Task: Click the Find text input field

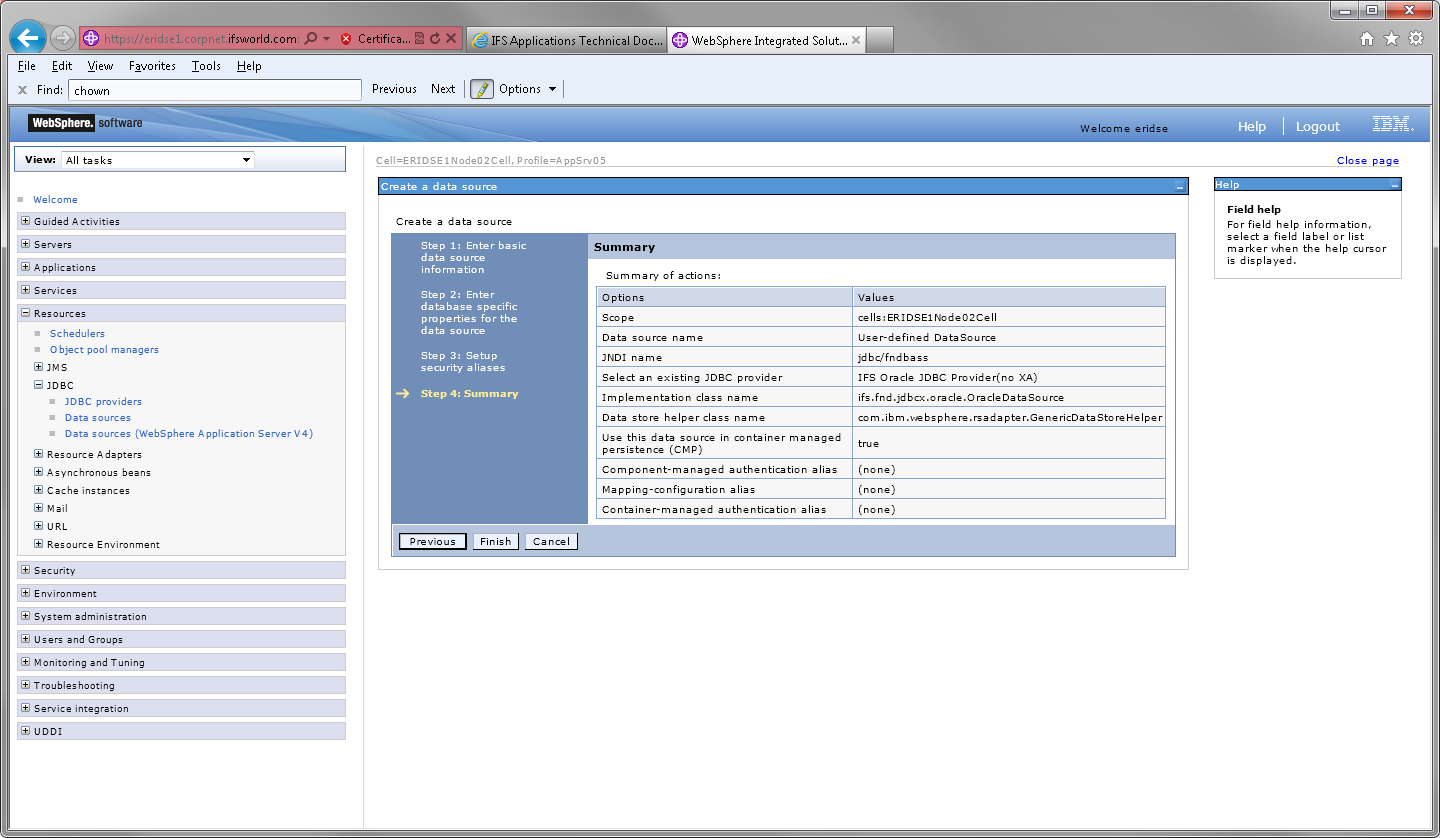Action: pos(214,90)
